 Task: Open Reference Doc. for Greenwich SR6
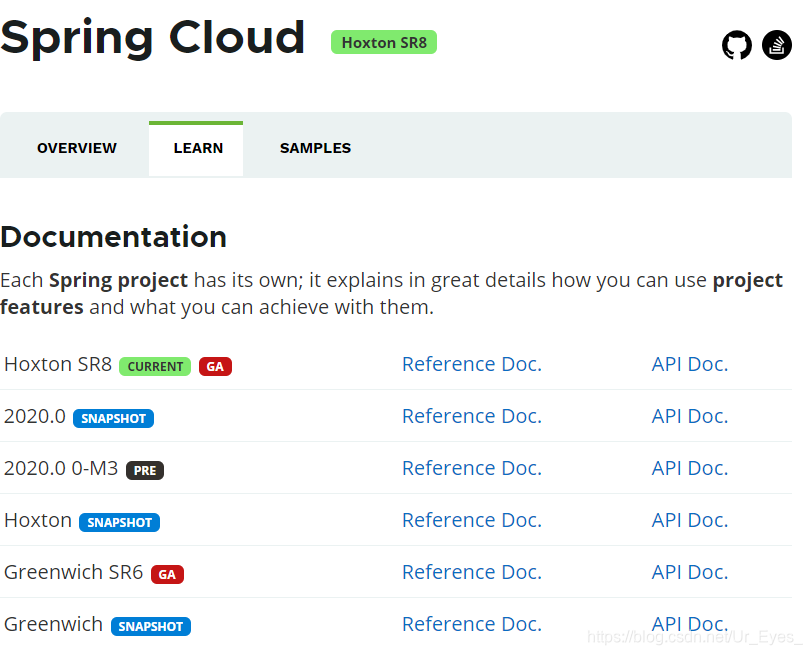pyautogui.click(x=472, y=572)
